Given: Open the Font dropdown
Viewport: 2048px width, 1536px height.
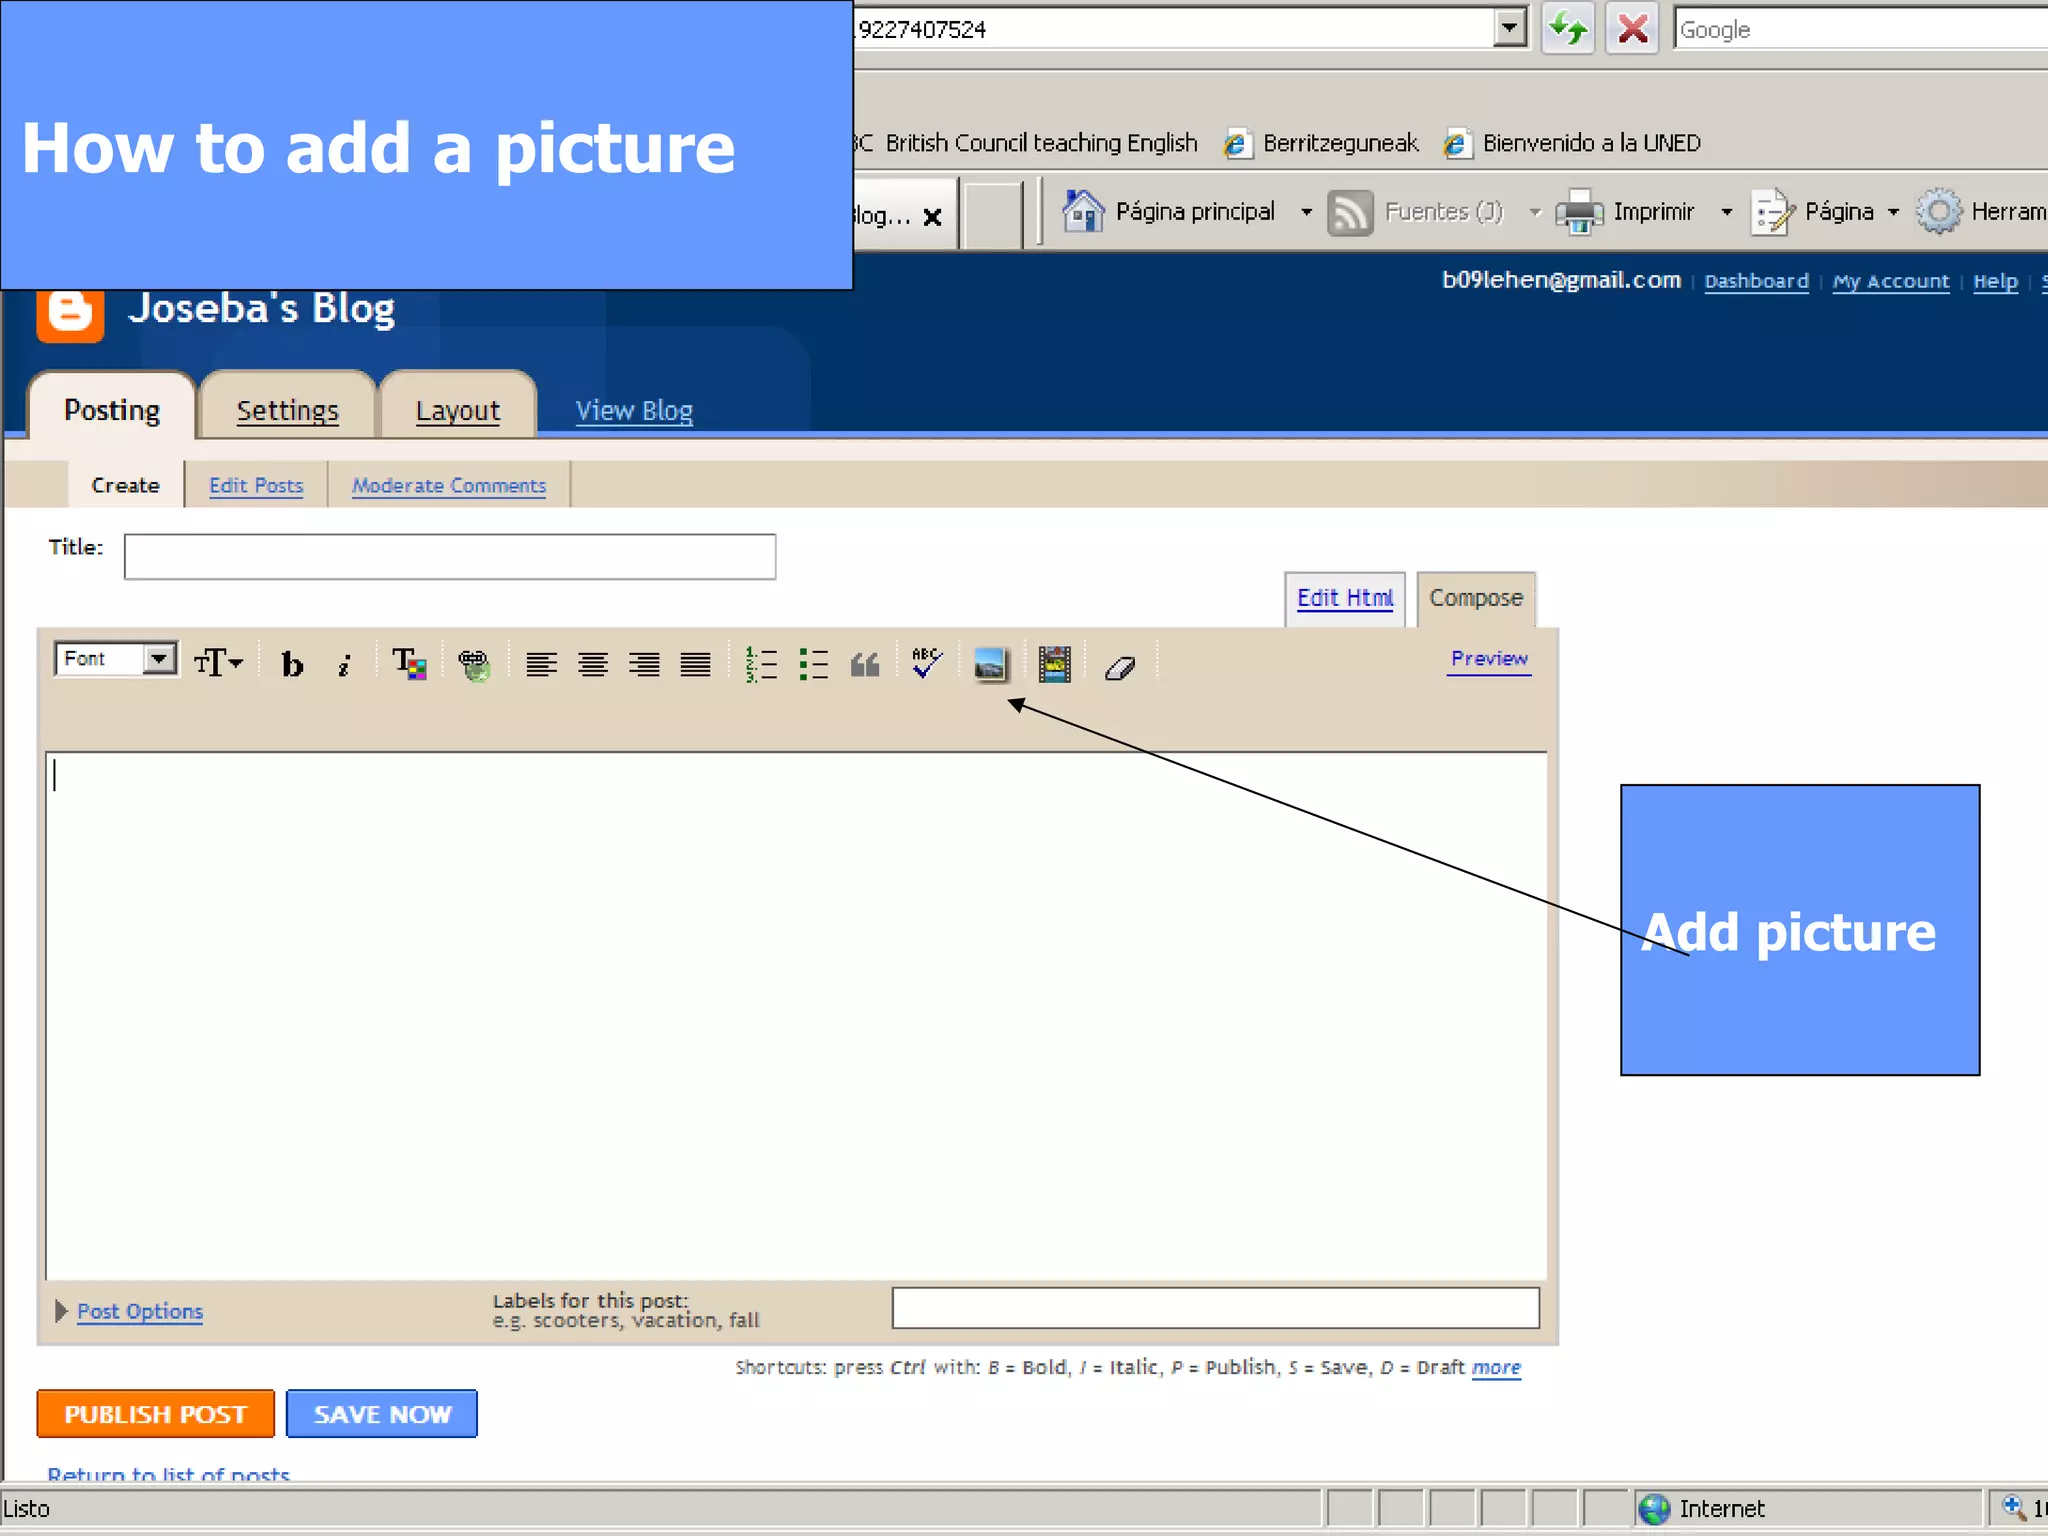Looking at the screenshot, I should tap(116, 659).
